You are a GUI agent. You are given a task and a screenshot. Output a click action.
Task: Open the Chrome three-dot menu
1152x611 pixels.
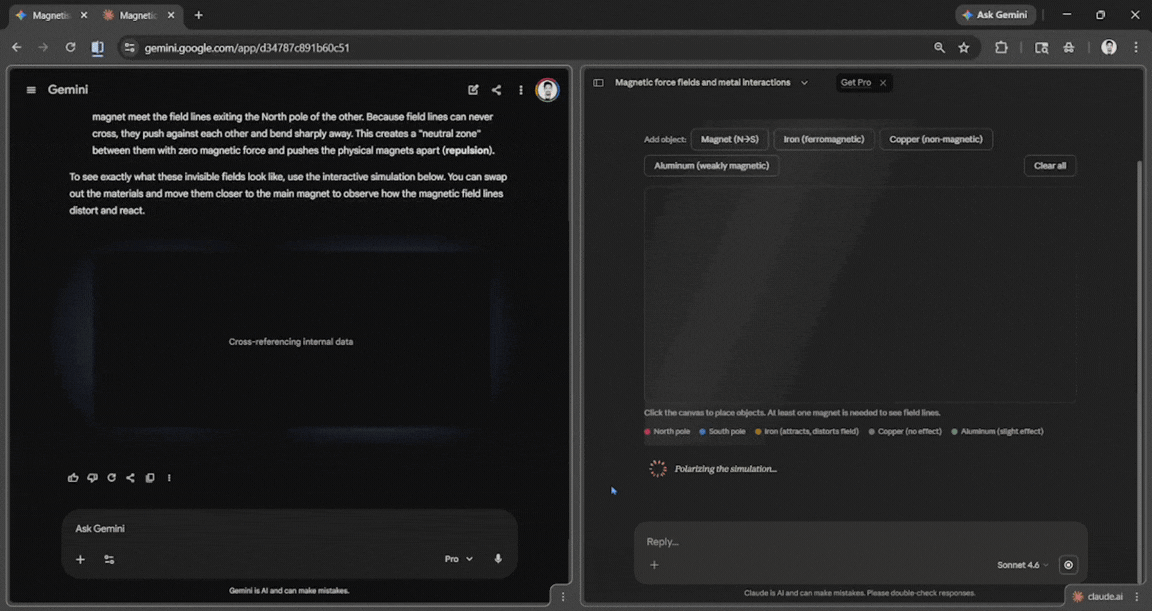pyautogui.click(x=1136, y=48)
